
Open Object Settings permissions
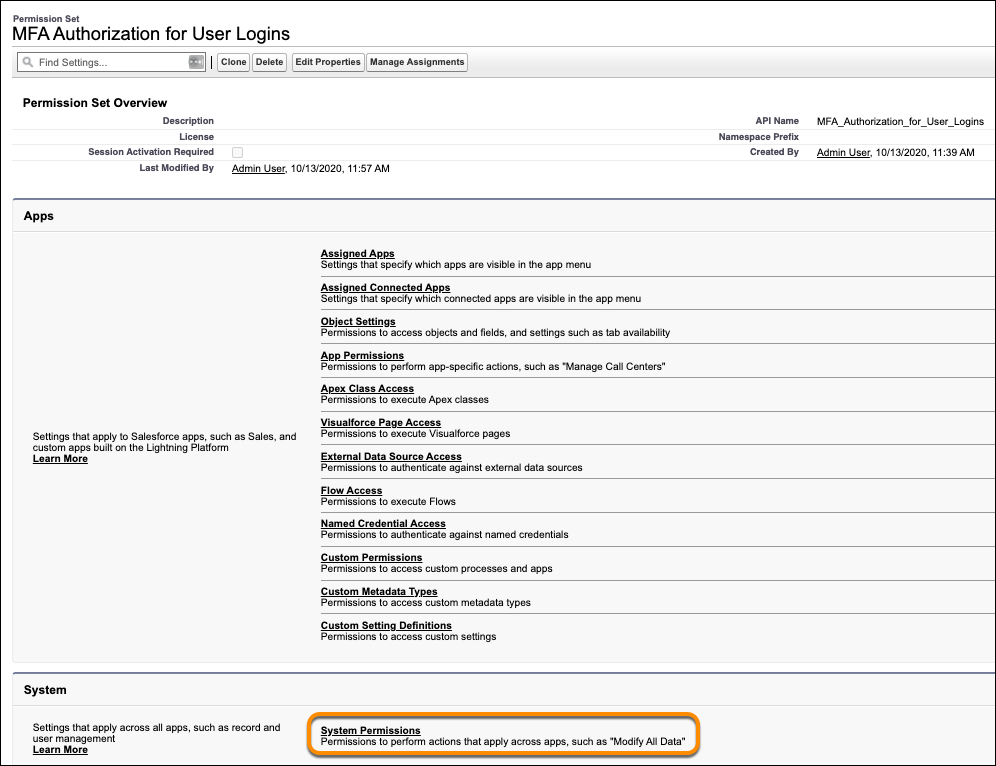(x=357, y=321)
